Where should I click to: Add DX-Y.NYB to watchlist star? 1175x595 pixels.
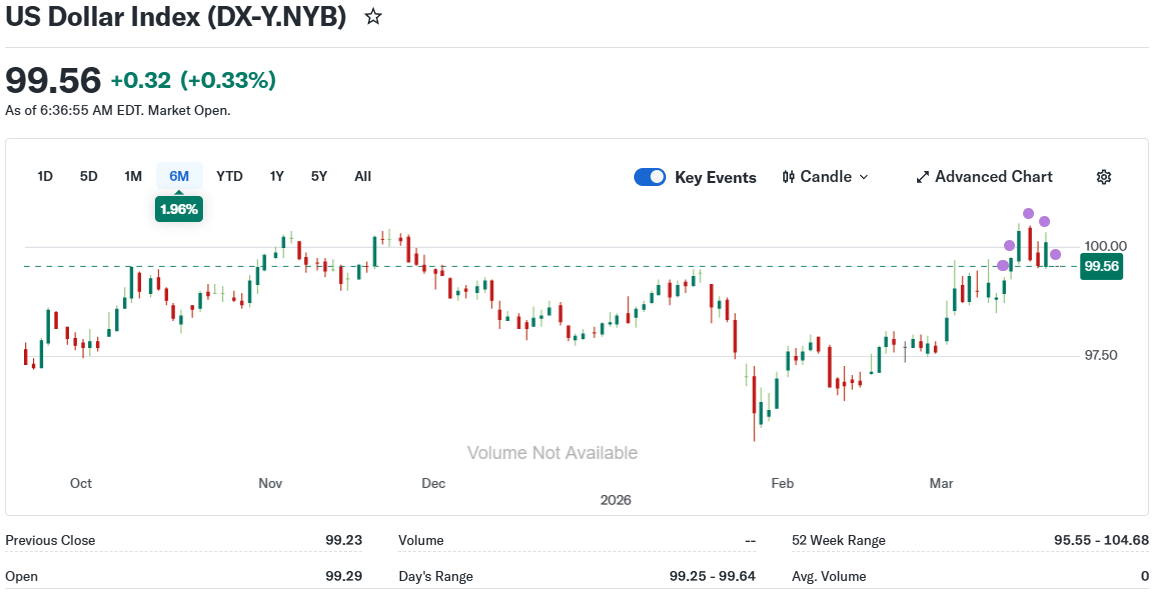click(373, 16)
